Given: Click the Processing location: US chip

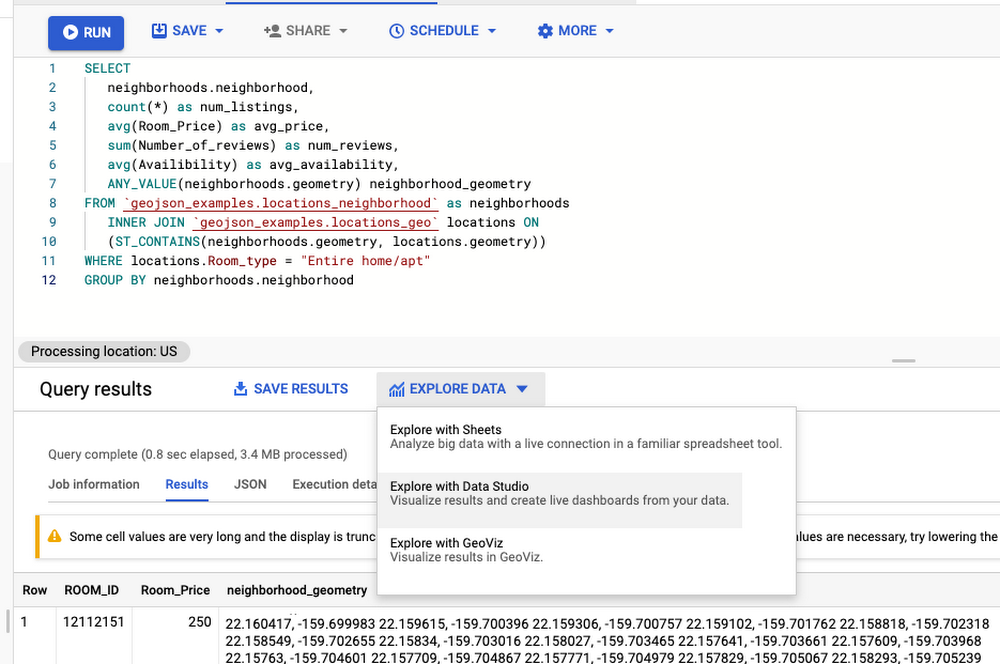Looking at the screenshot, I should pyautogui.click(x=104, y=351).
